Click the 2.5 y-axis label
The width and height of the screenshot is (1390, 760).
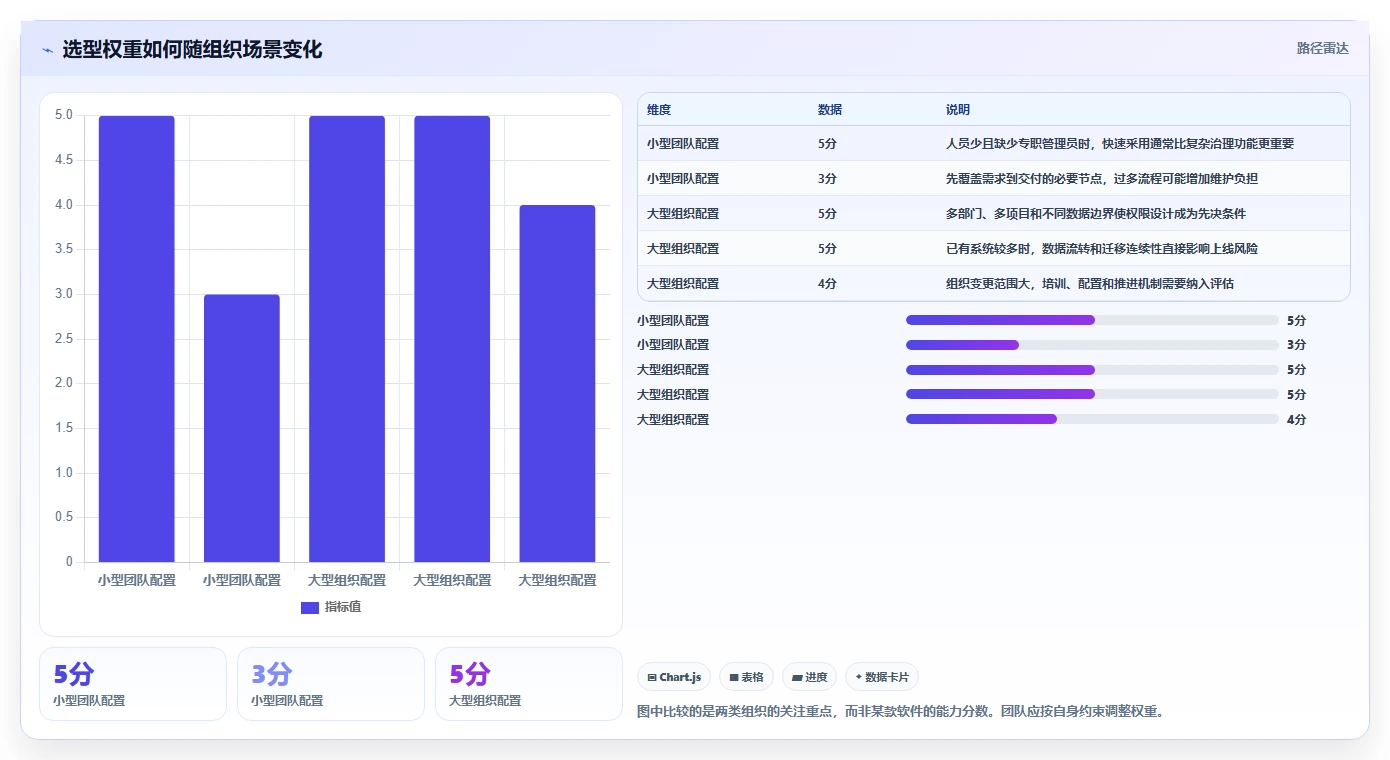(x=63, y=339)
